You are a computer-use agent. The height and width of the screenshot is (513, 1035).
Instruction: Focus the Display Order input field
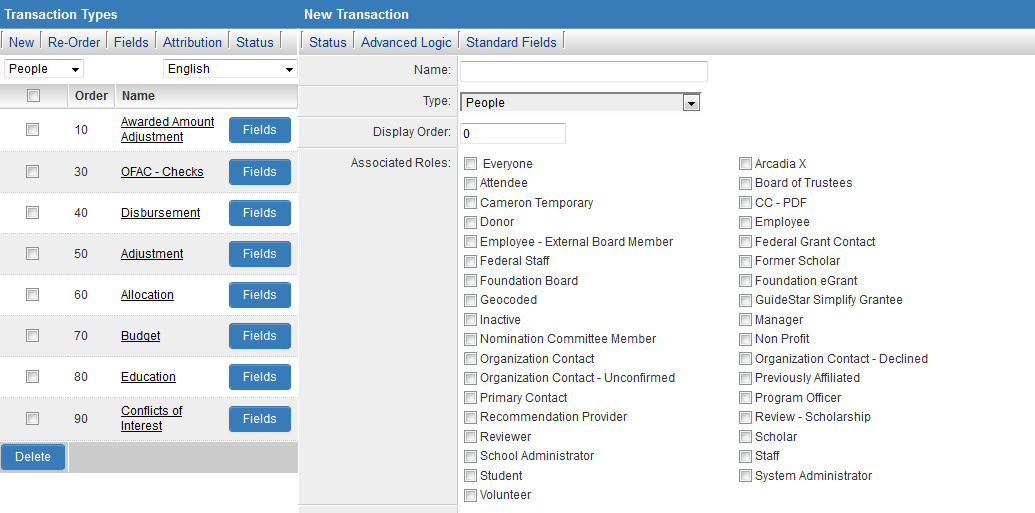(513, 133)
